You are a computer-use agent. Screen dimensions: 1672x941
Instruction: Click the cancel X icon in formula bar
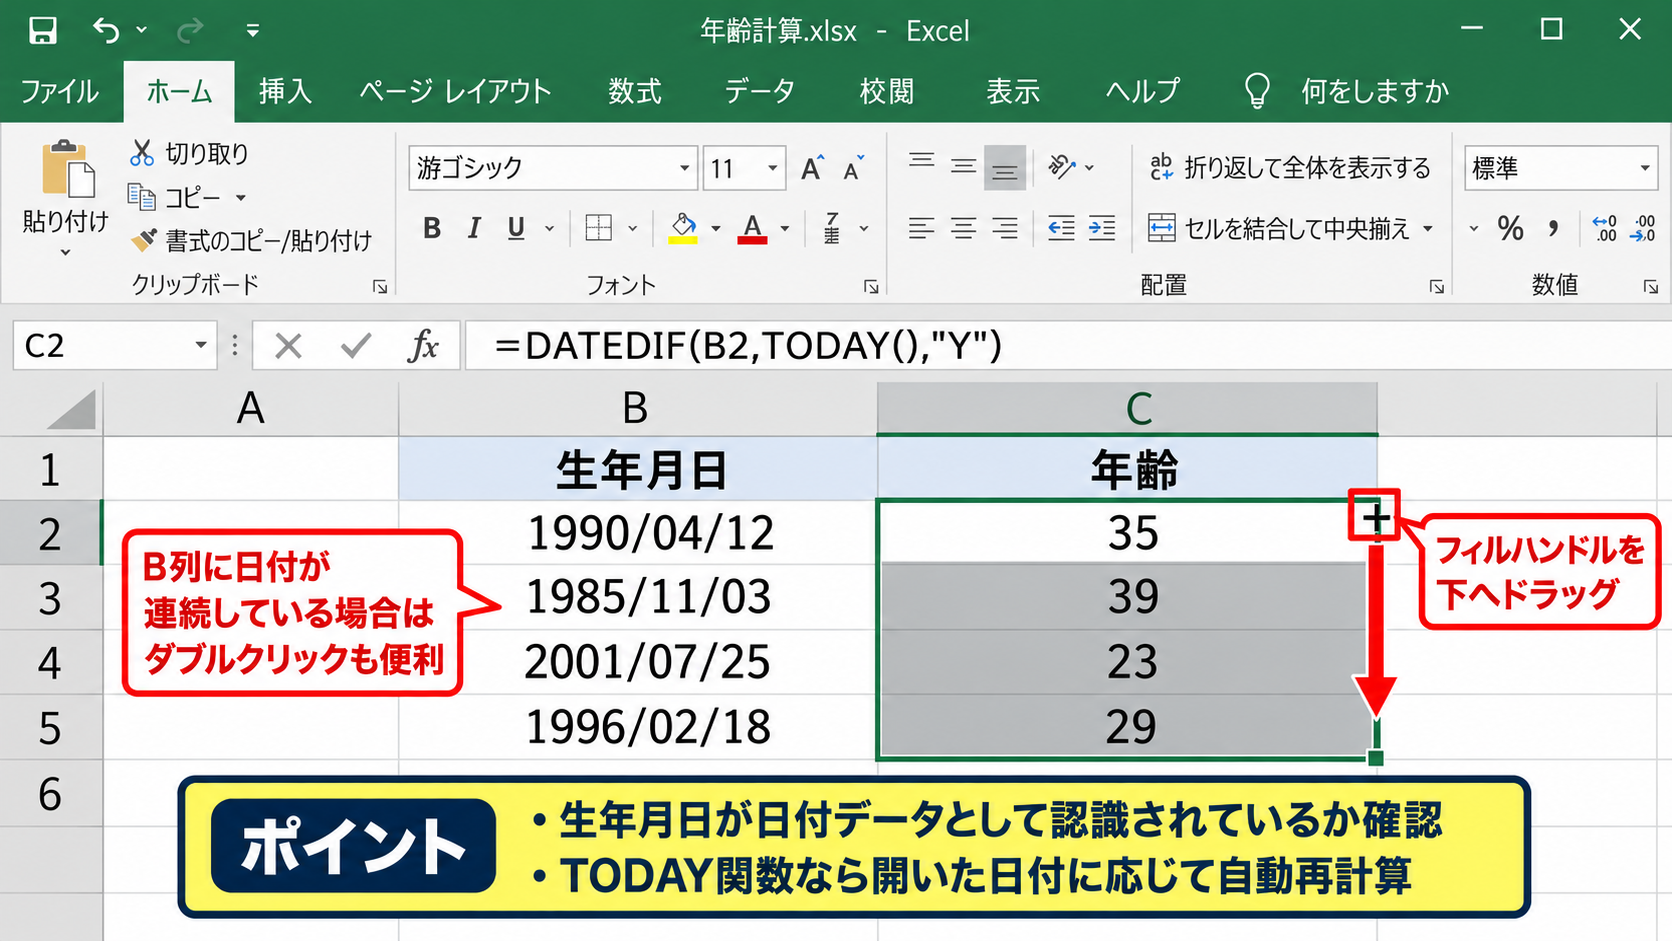click(x=288, y=346)
